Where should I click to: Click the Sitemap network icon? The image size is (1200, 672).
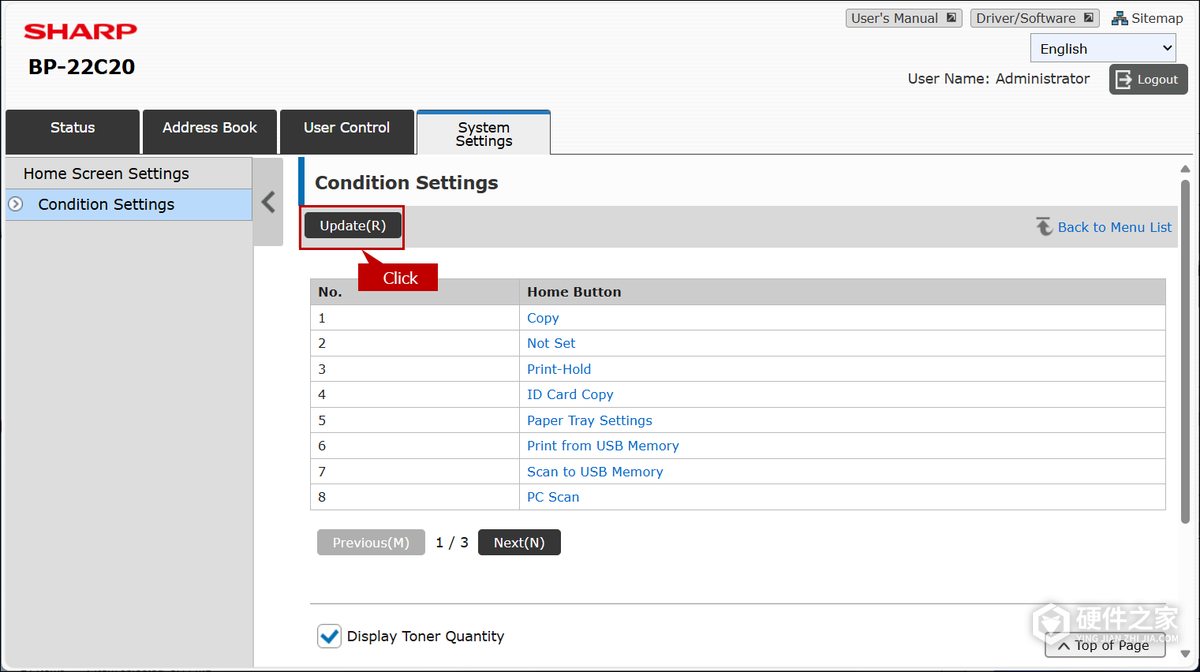click(x=1120, y=18)
